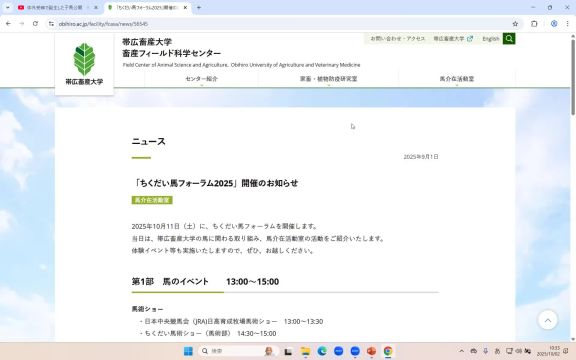Viewport: 576px width, 360px height.
Task: Open a new browser tab
Action: pyautogui.click(x=199, y=7)
